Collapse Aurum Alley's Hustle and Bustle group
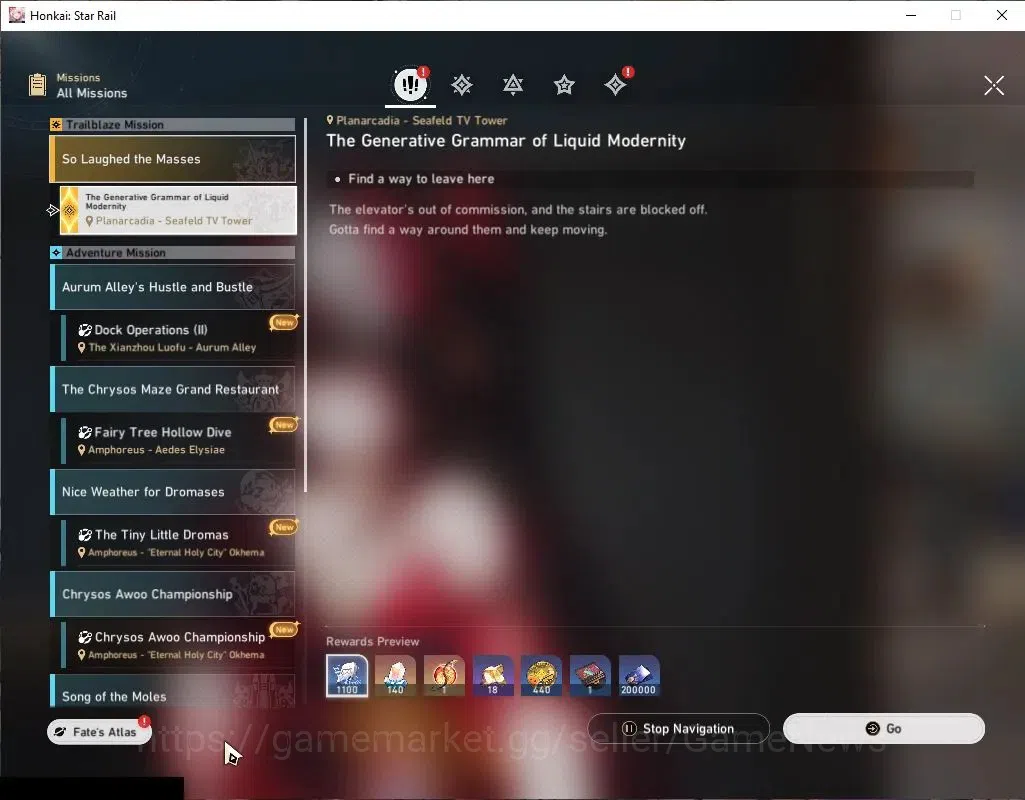The height and width of the screenshot is (800, 1025). tap(173, 287)
